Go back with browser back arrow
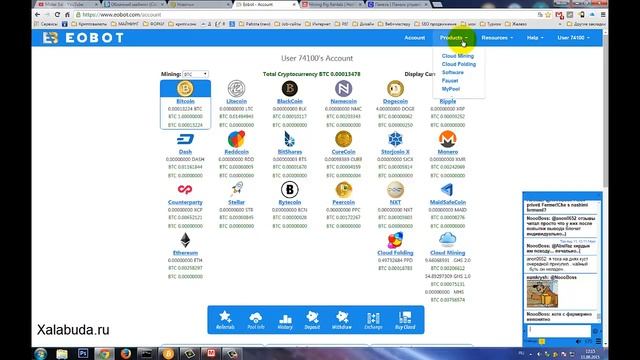Viewport: 640px width, 360px height. click(x=38, y=15)
